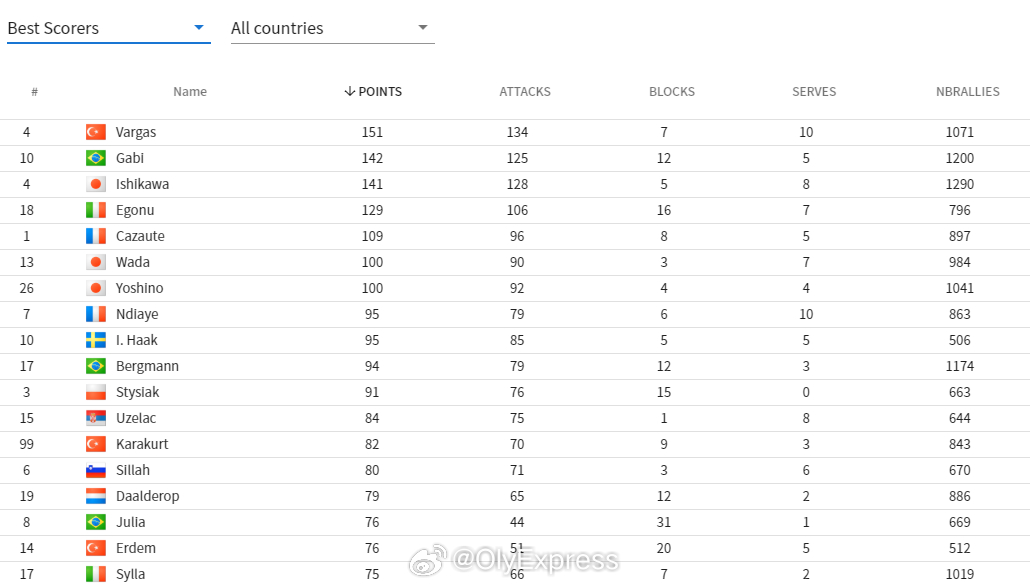Click the Best Scorers dropdown arrow
This screenshot has height=587, width=1030.
199,28
